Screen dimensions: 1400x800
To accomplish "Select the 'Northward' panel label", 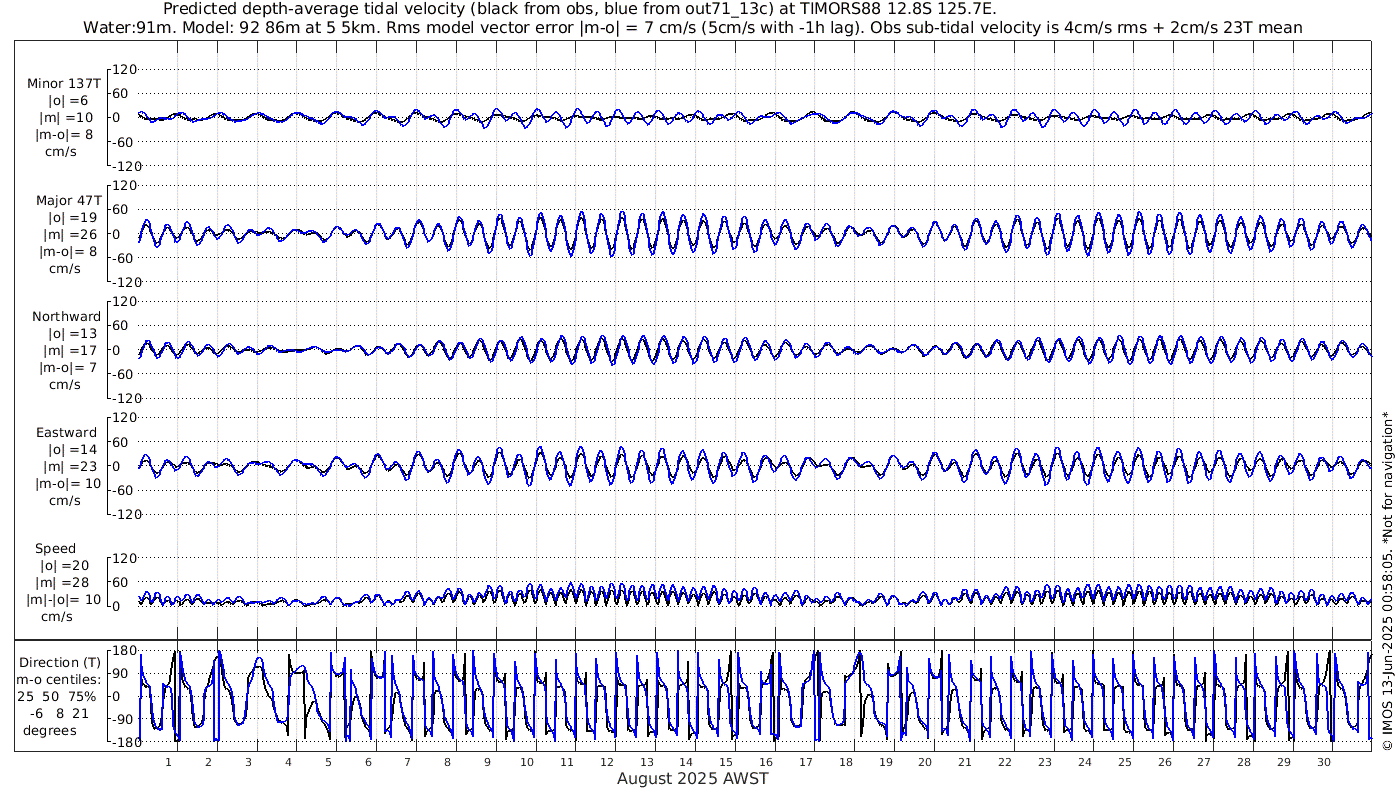I will coord(66,316).
